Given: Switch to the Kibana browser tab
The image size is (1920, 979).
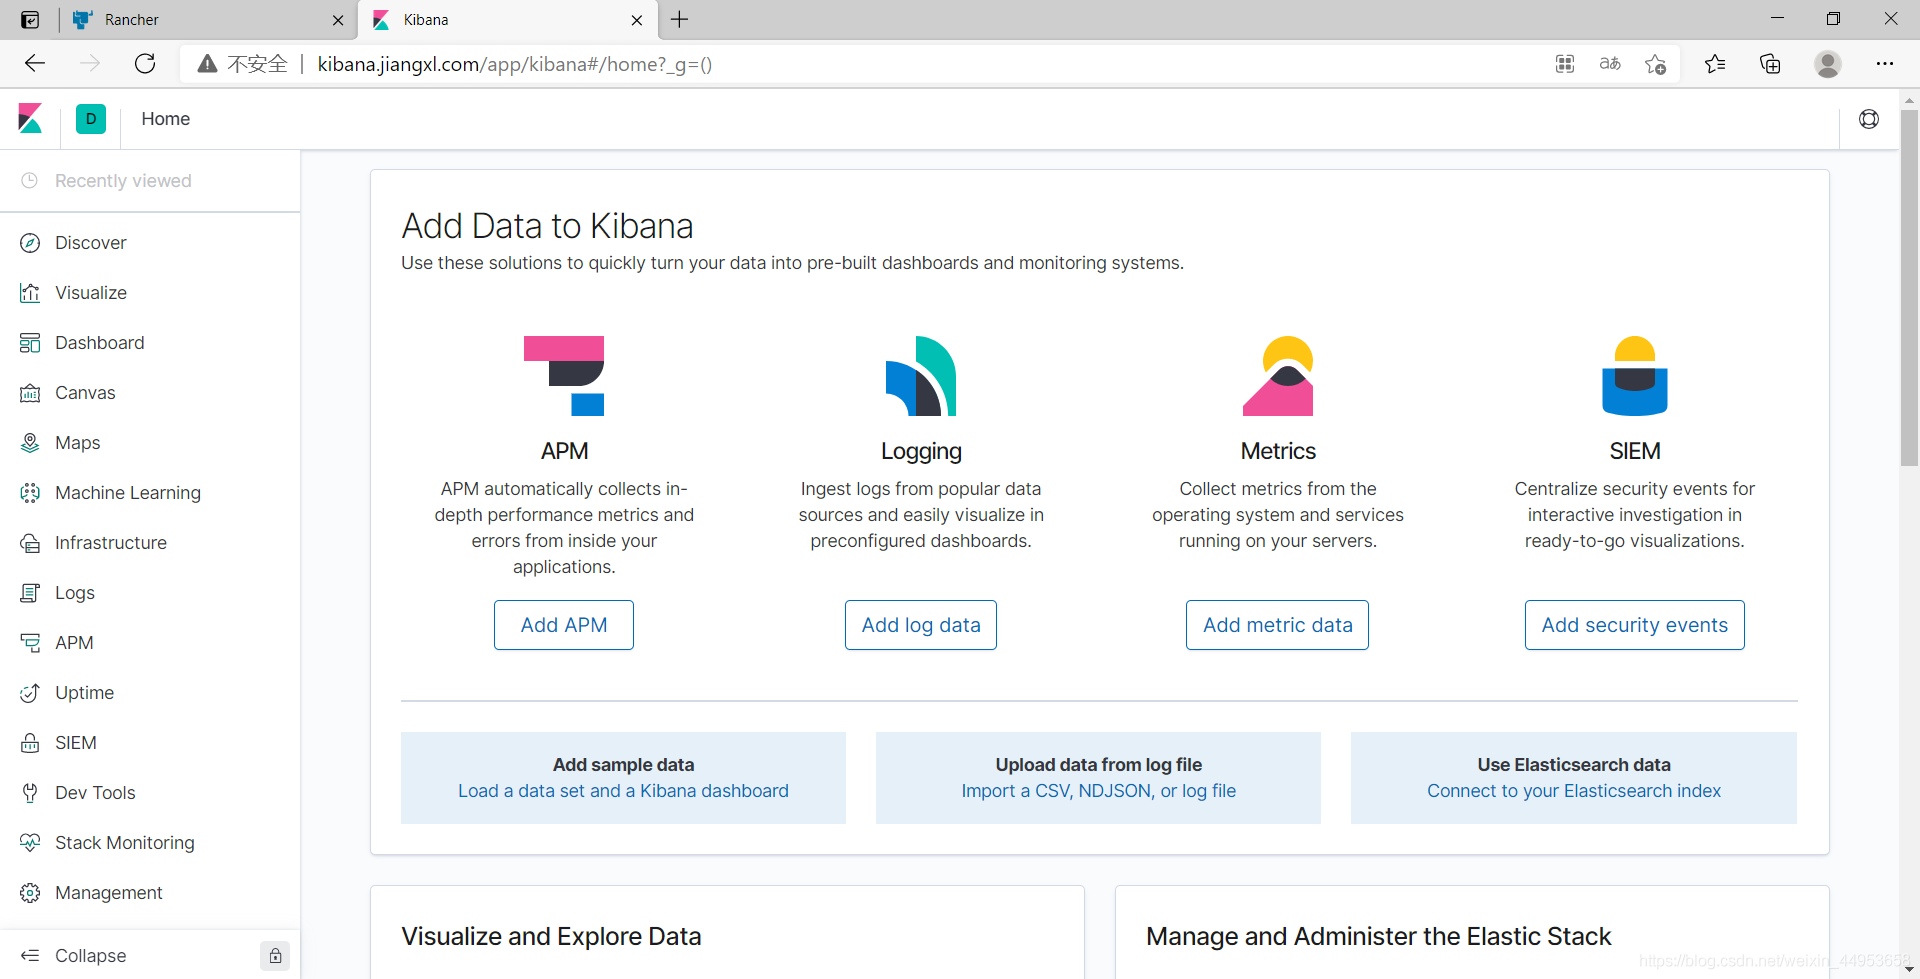Looking at the screenshot, I should (508, 20).
